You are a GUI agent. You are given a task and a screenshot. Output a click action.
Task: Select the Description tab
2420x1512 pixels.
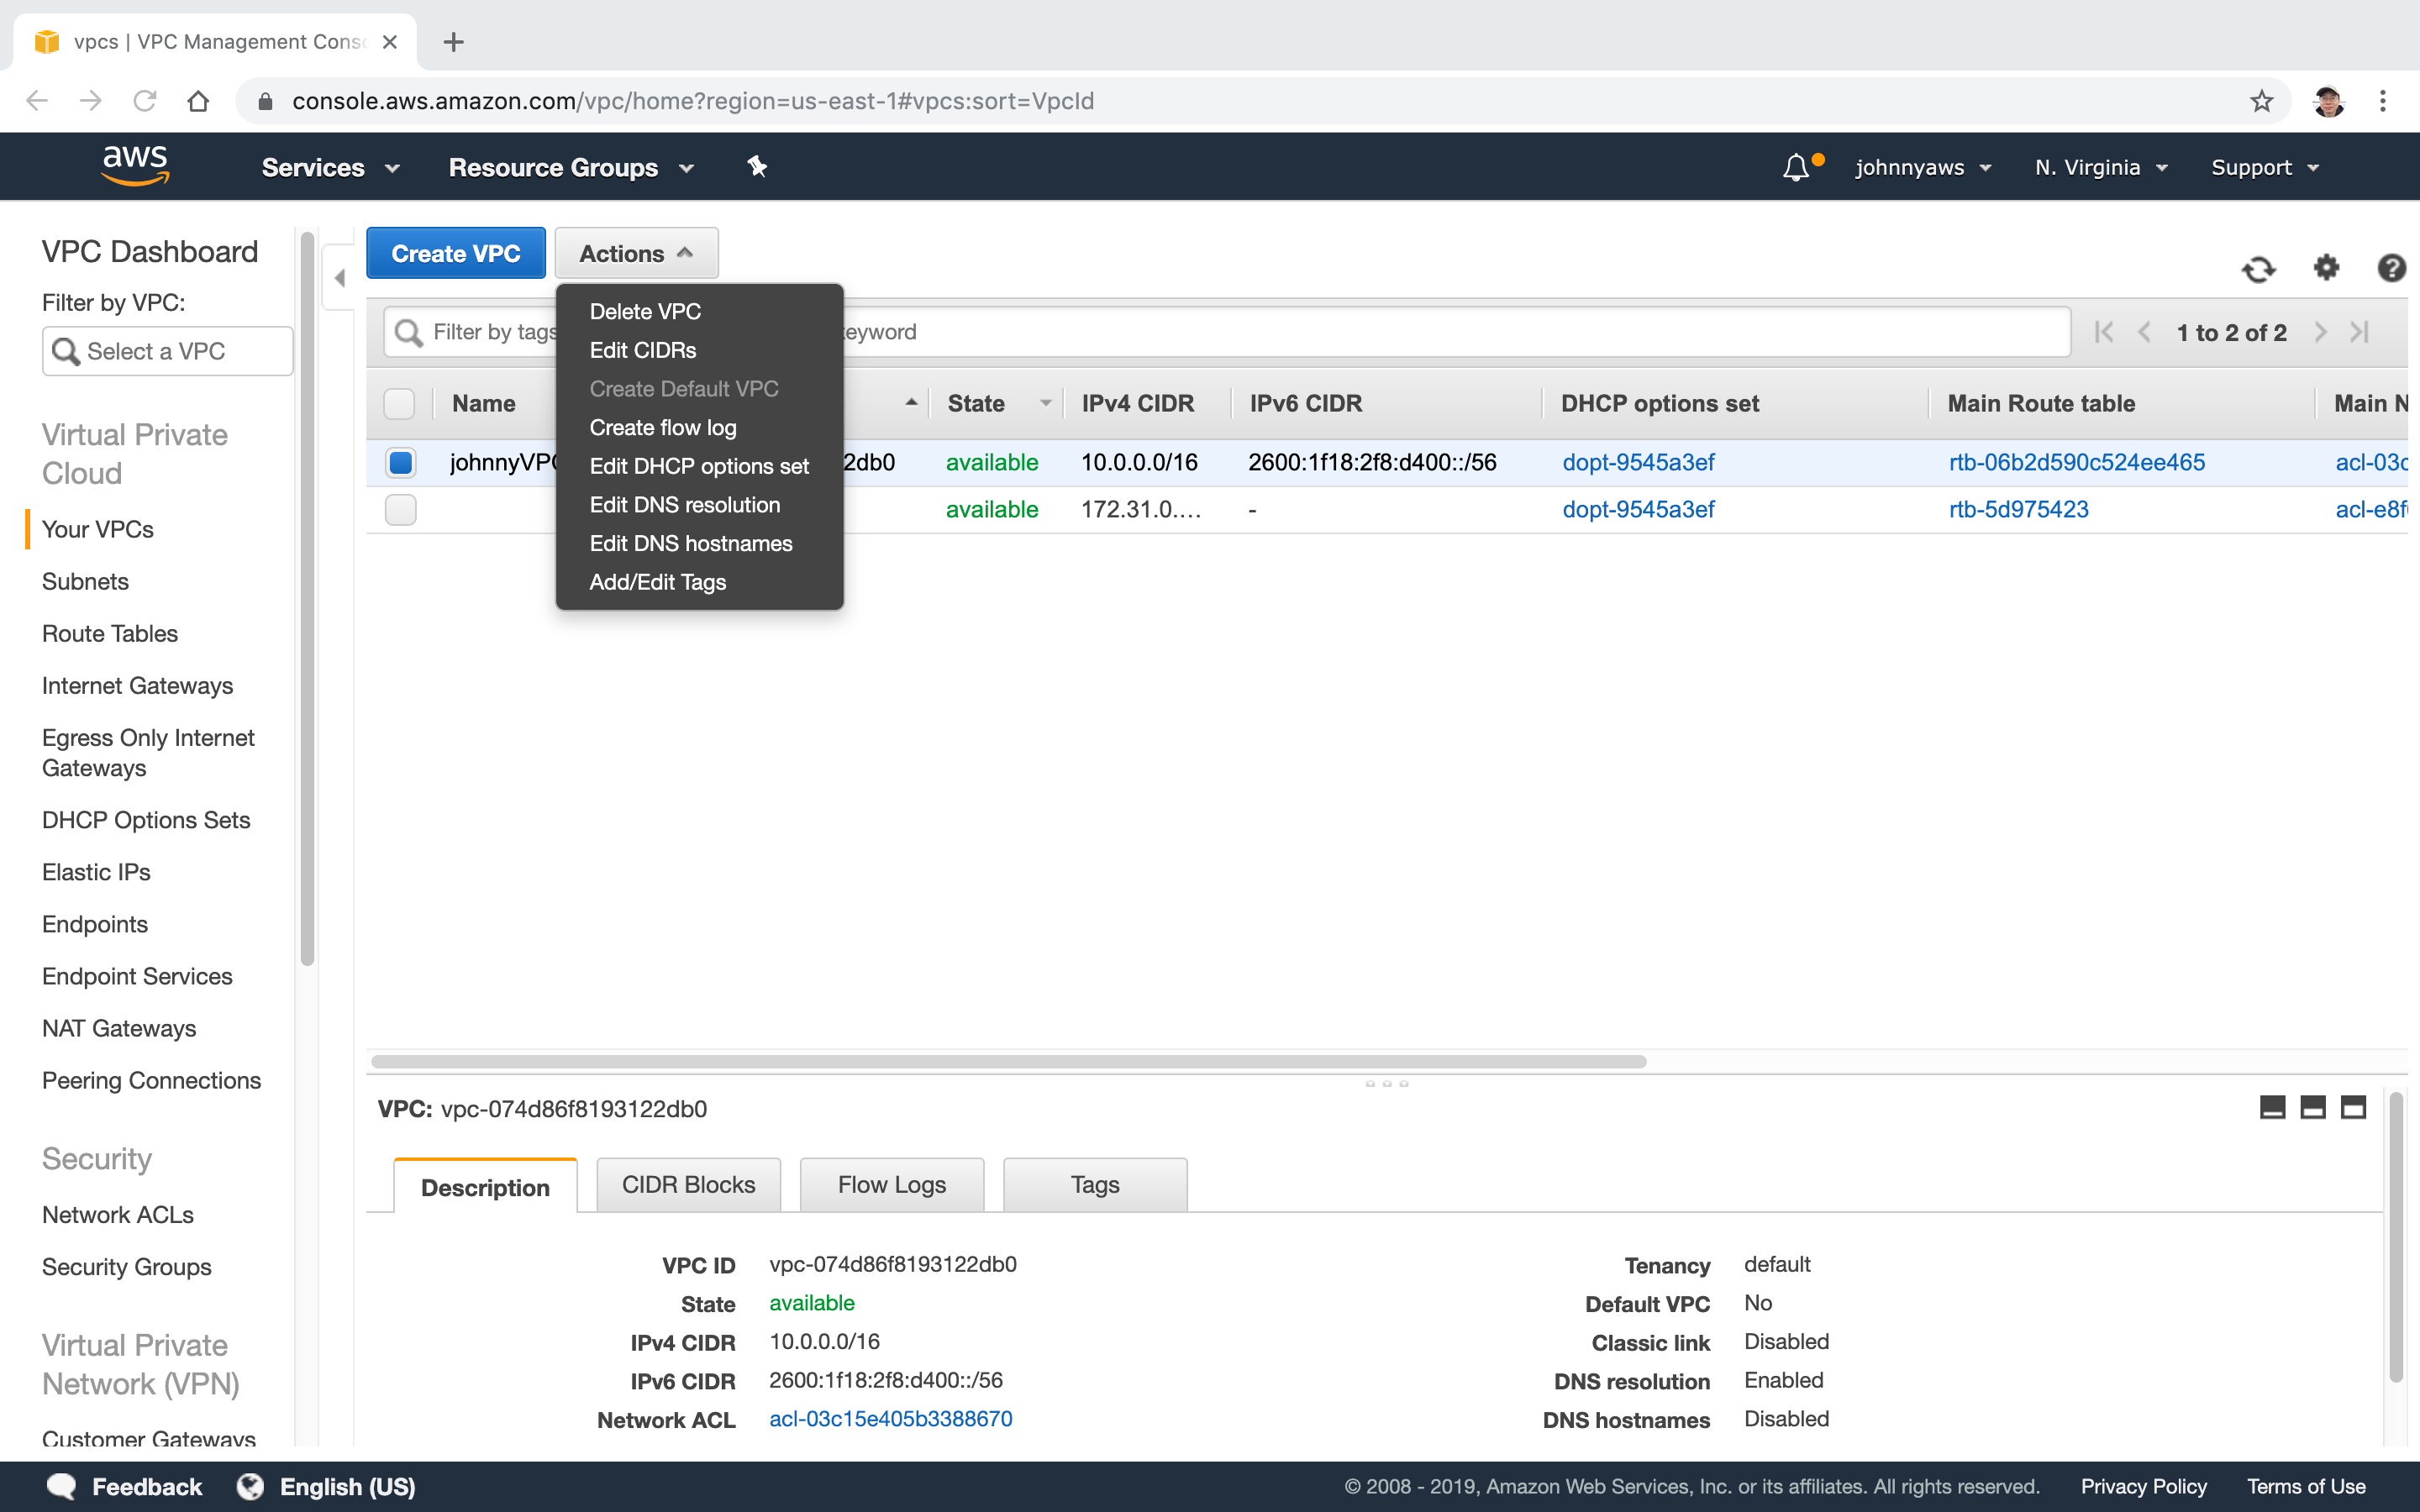tap(485, 1187)
